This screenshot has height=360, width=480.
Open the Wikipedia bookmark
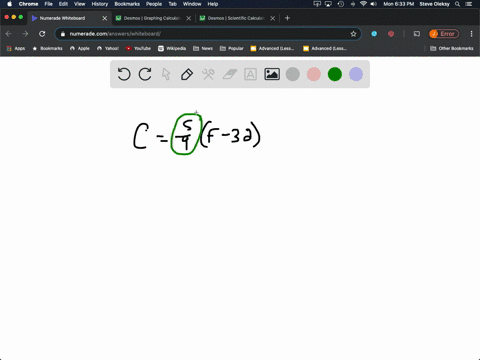(x=172, y=48)
